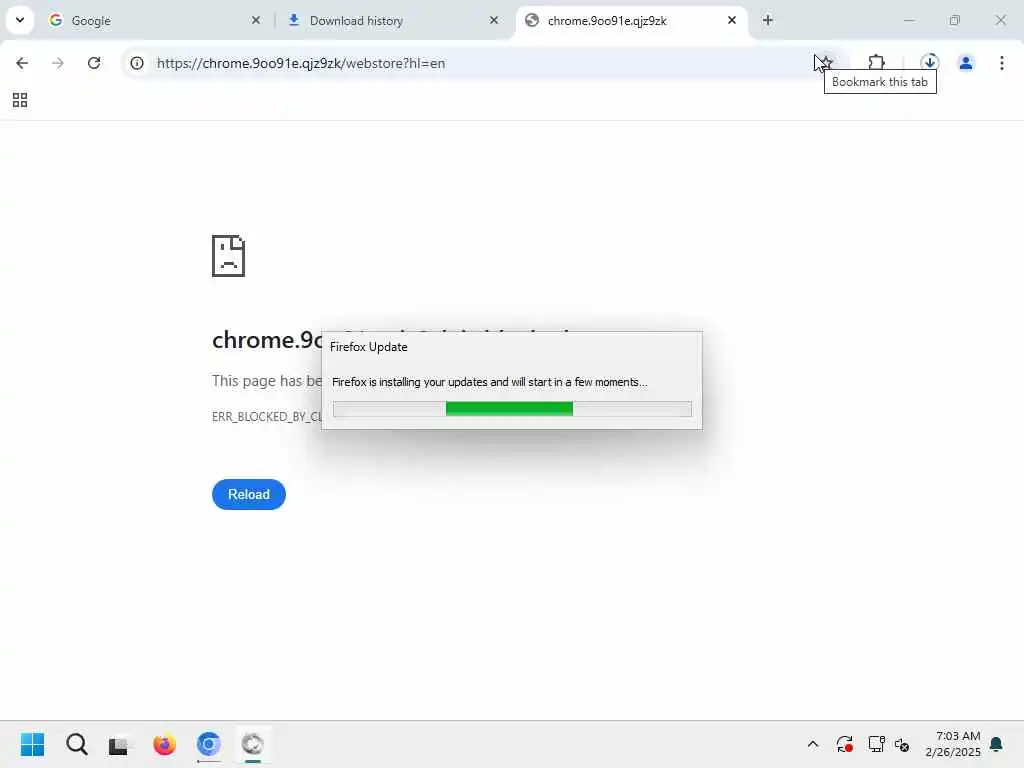Open the File Explorer taskbar icon
This screenshot has width=1024, height=768.
120,744
